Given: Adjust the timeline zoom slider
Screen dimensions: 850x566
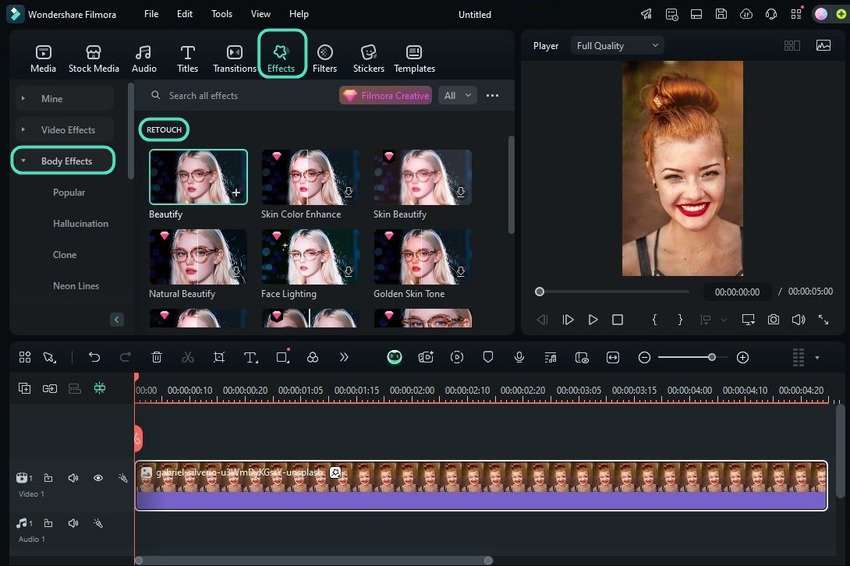Looking at the screenshot, I should [711, 357].
